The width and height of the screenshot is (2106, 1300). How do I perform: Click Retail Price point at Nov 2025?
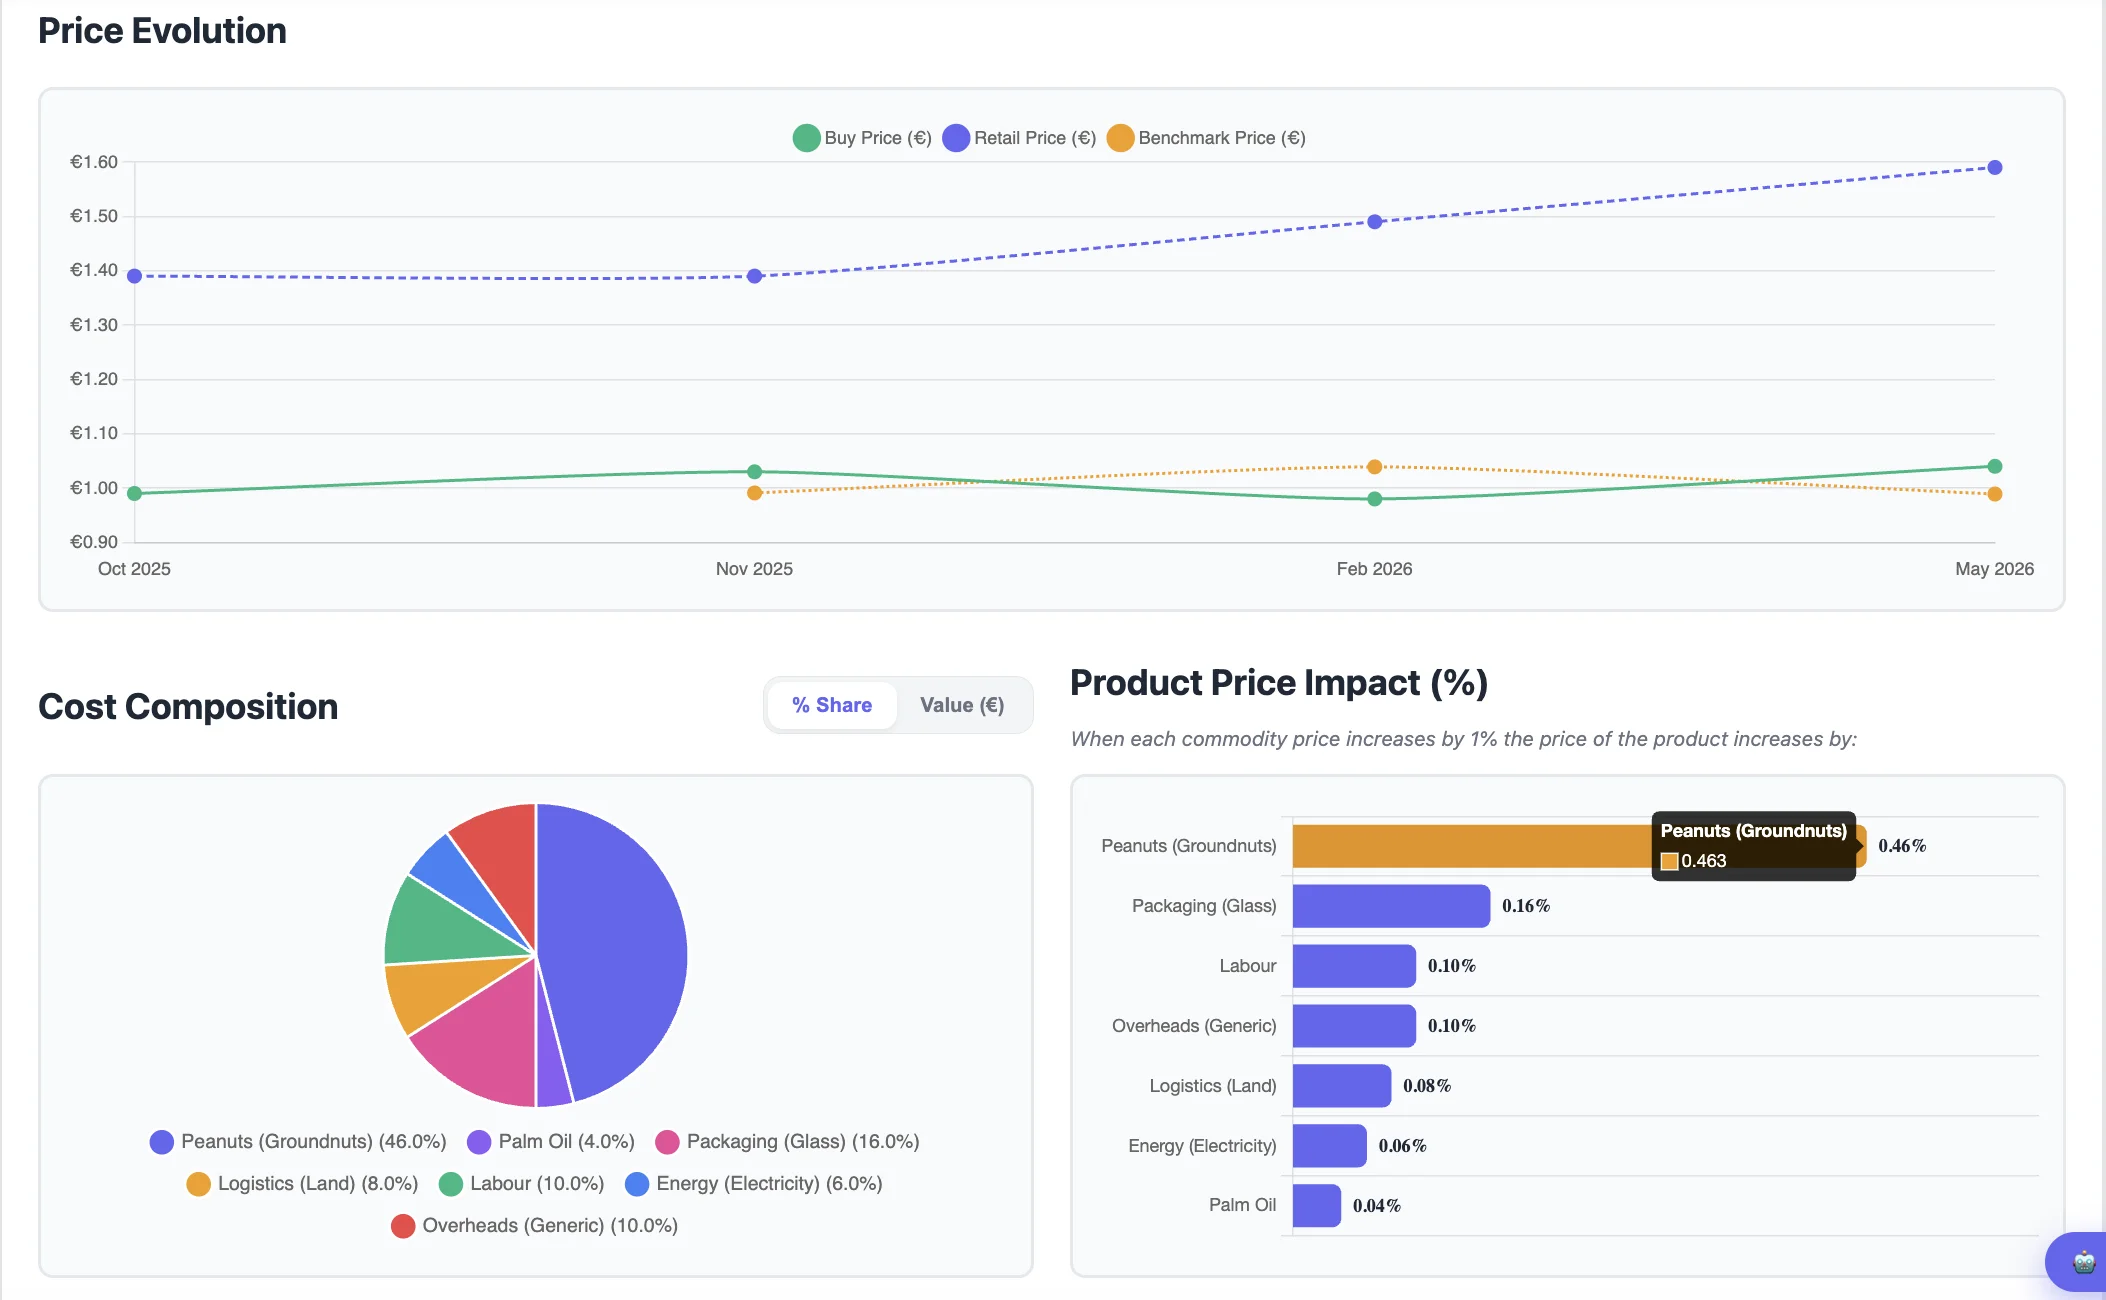click(x=755, y=276)
